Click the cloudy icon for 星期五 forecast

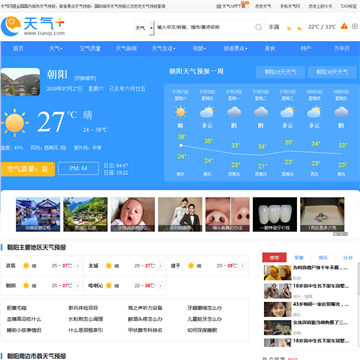click(x=341, y=112)
